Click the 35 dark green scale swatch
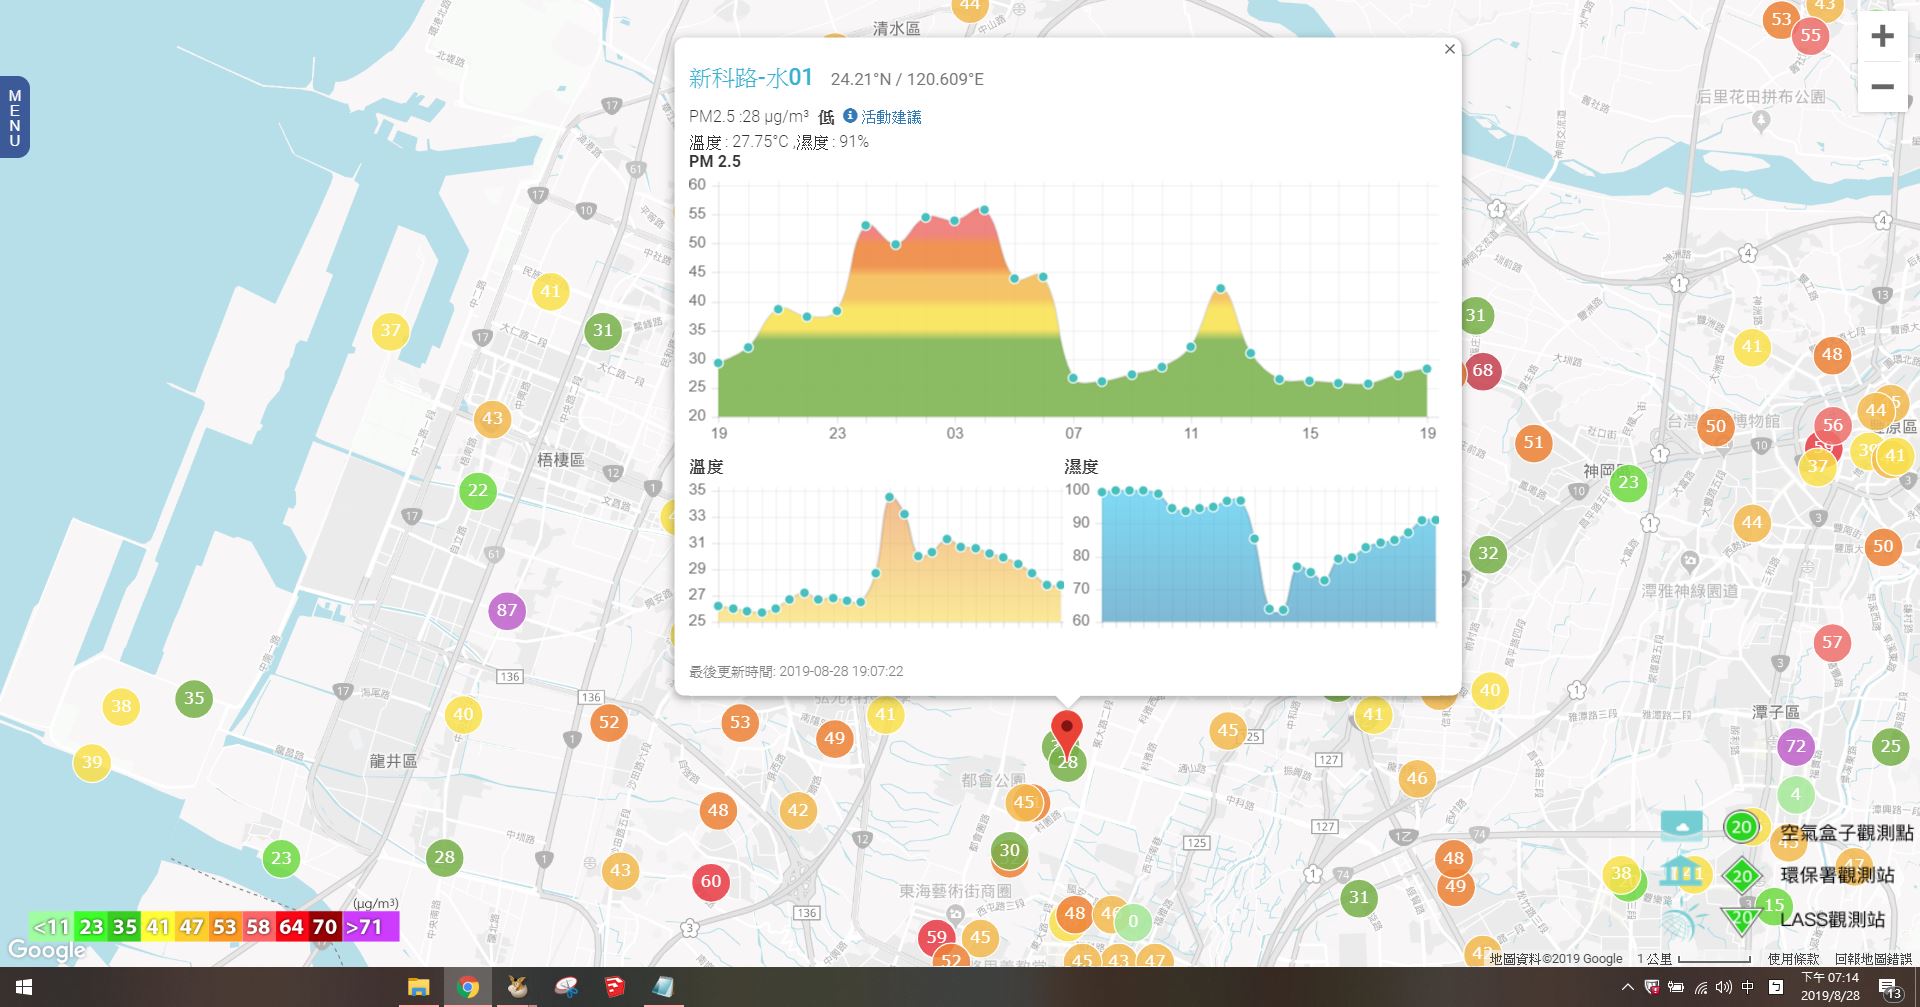This screenshot has width=1920, height=1007. [125, 927]
